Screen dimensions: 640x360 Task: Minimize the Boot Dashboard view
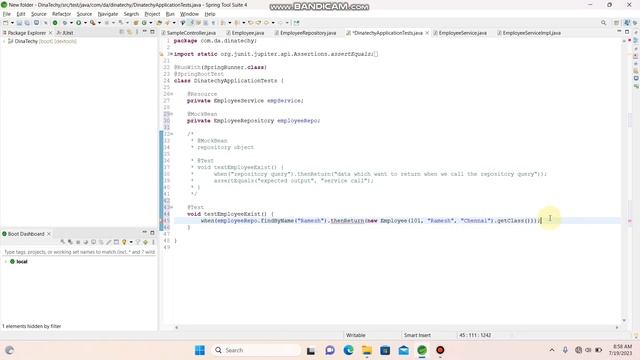(144, 232)
